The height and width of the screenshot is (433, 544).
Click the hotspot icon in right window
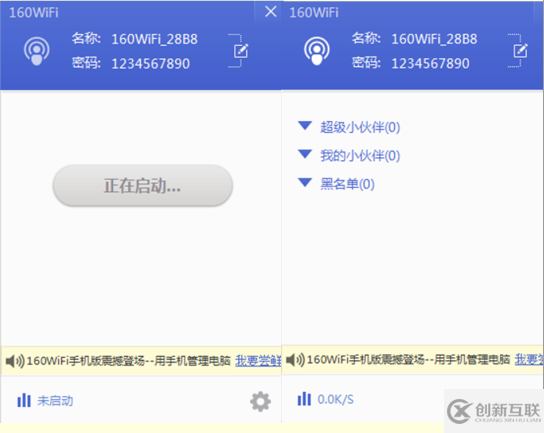(x=317, y=51)
